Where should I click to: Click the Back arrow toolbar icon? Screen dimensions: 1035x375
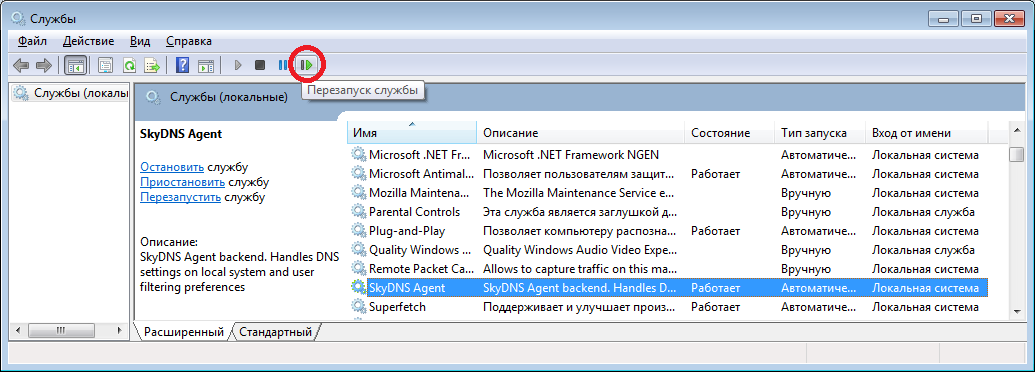tap(21, 65)
